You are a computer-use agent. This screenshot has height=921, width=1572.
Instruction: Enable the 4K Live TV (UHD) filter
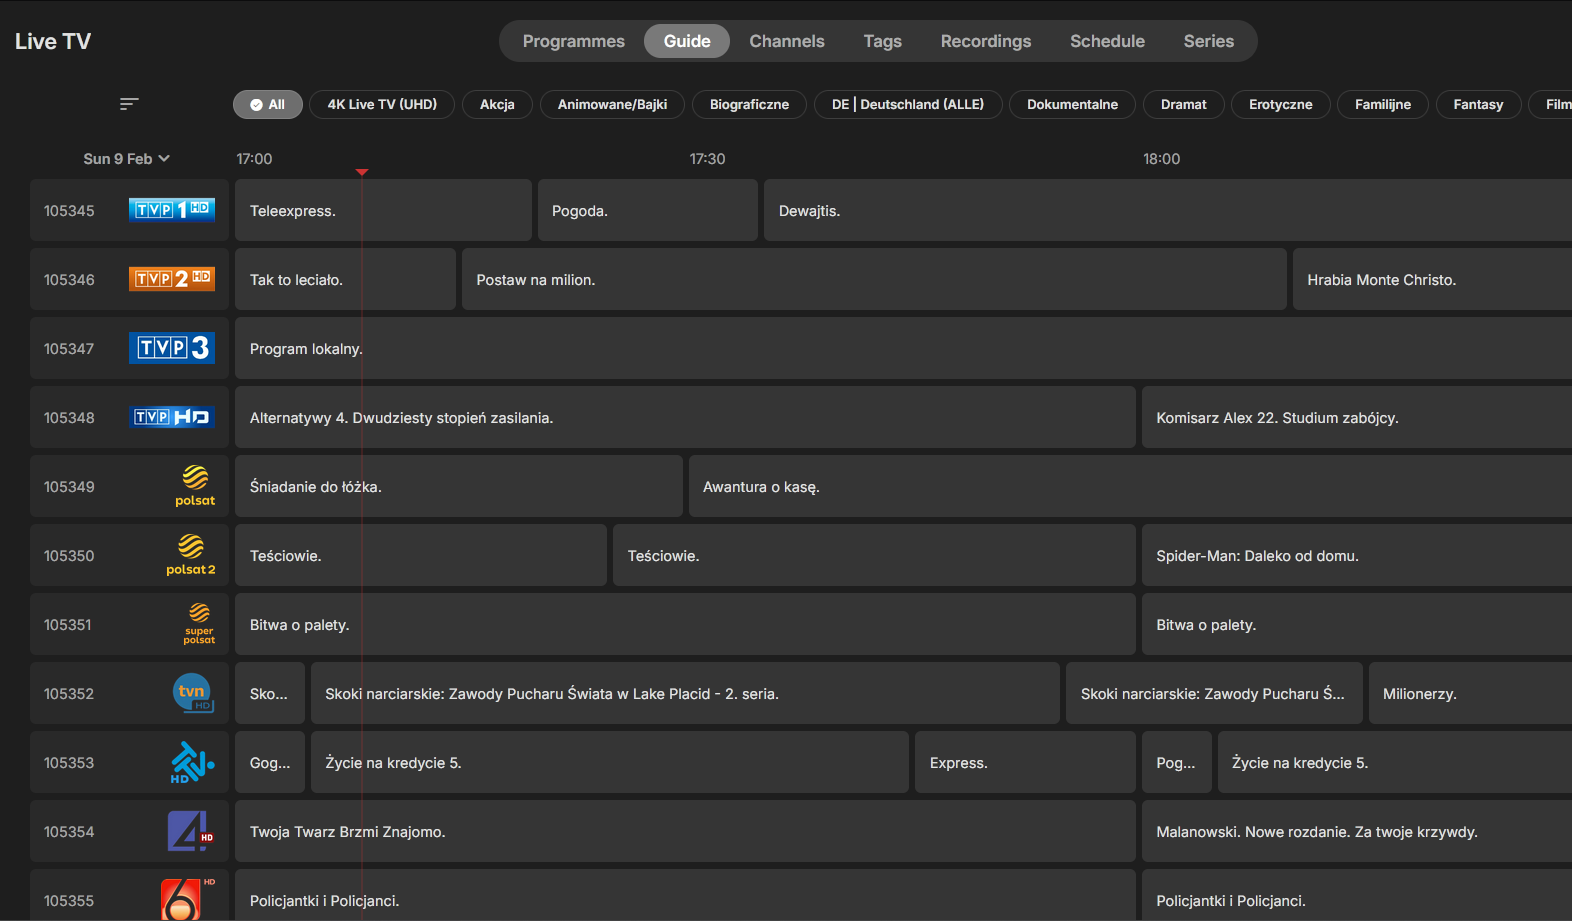click(382, 105)
